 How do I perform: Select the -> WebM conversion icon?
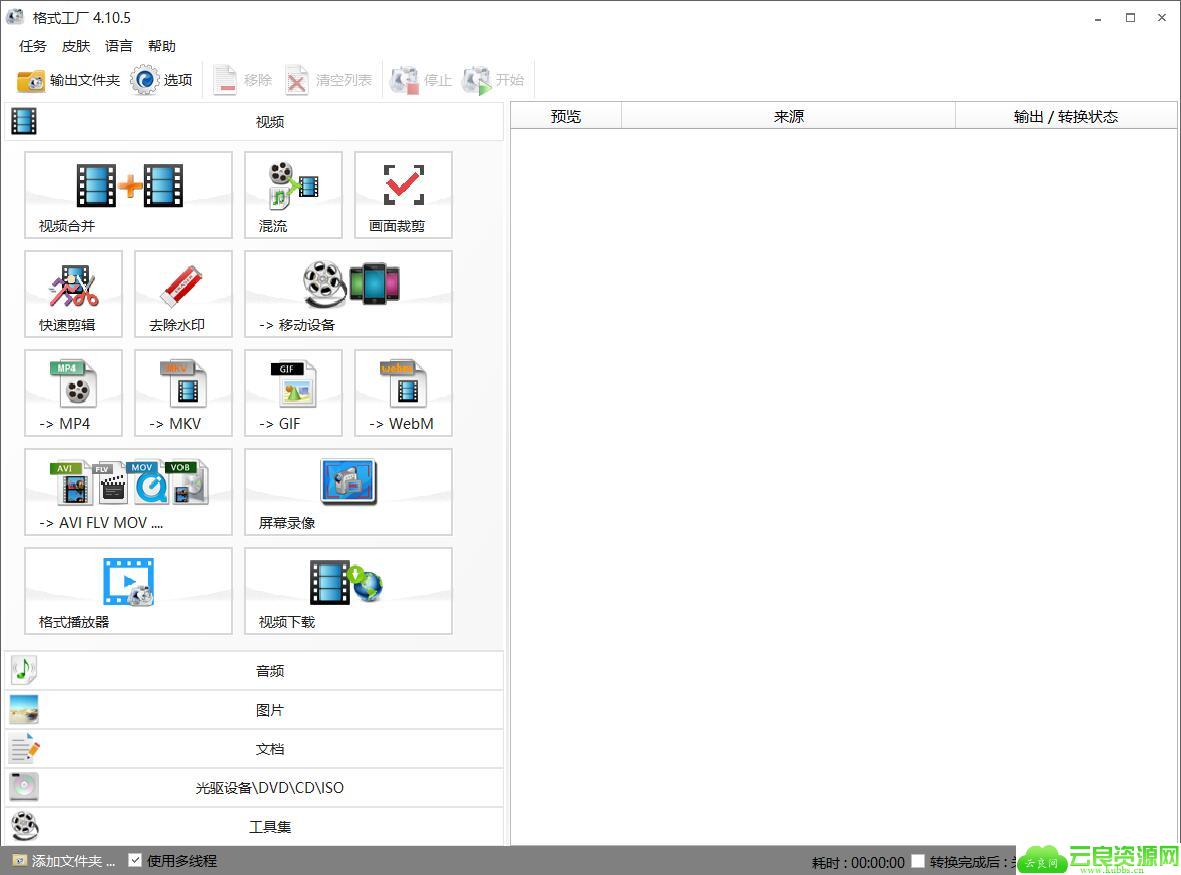tap(403, 393)
